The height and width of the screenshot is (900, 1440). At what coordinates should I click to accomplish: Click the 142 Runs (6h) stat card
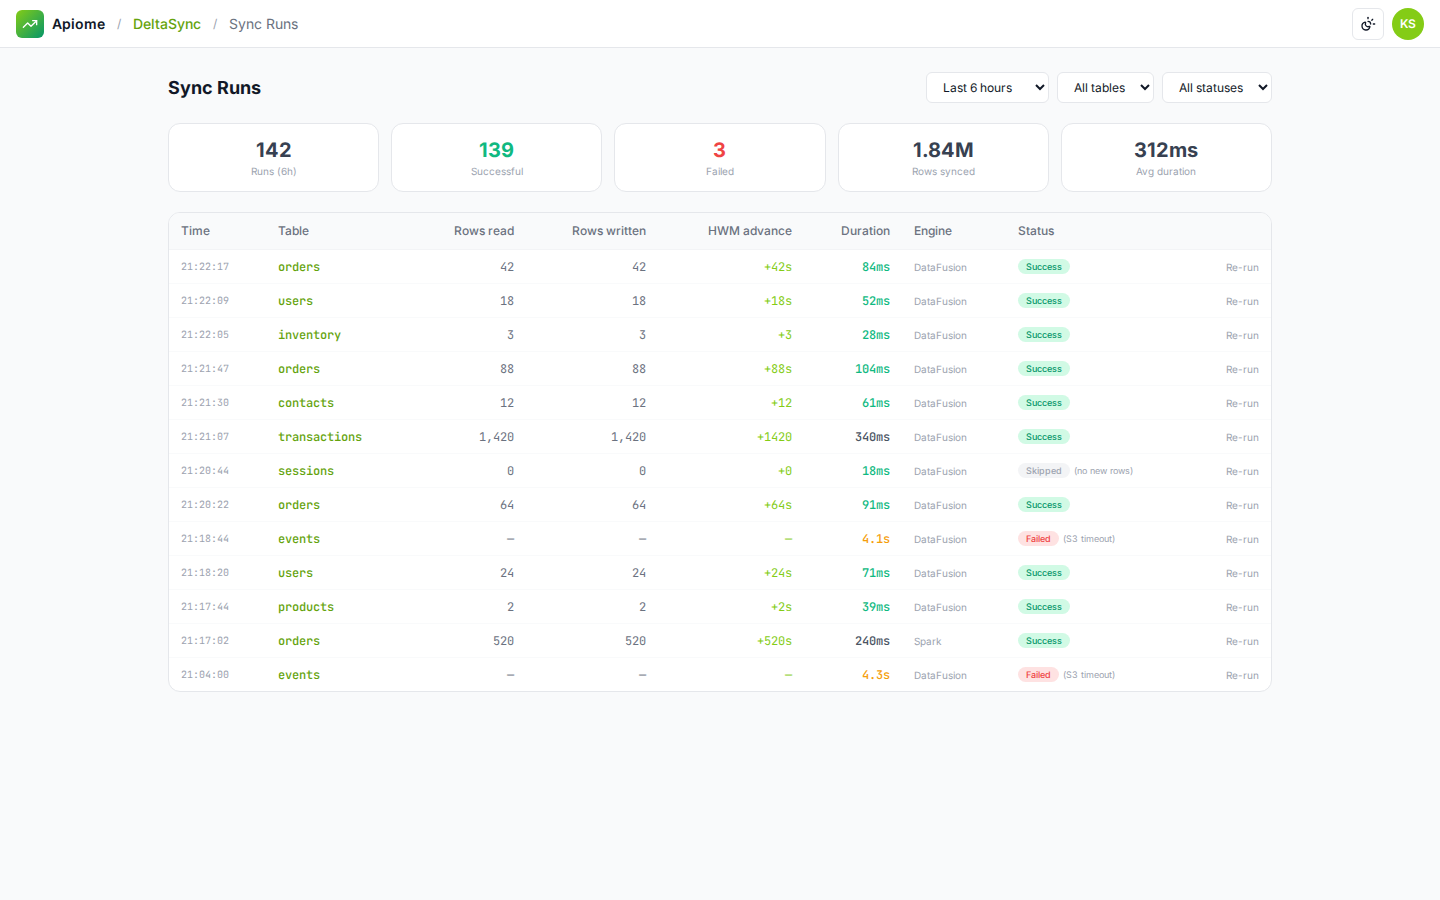(273, 157)
